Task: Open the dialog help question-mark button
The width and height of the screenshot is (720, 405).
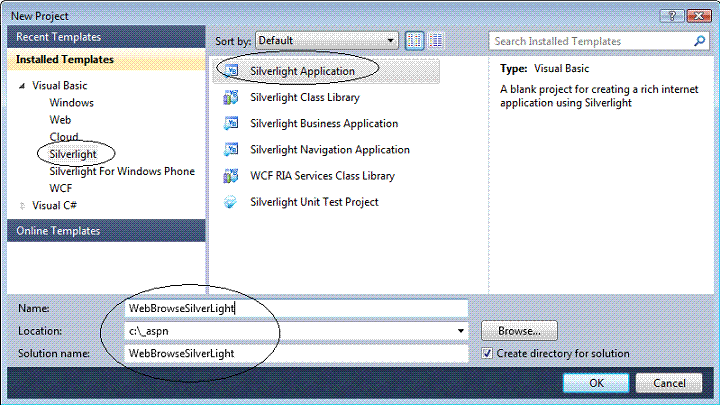Action: tap(672, 16)
